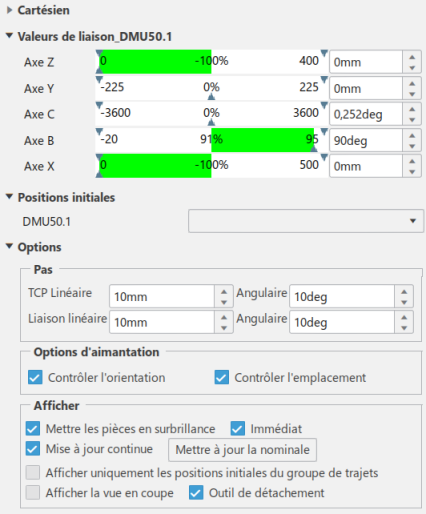Screen dimensions: 426x514
Task: Open the DMU50.1 positions initiales dropdown
Action: click(306, 221)
